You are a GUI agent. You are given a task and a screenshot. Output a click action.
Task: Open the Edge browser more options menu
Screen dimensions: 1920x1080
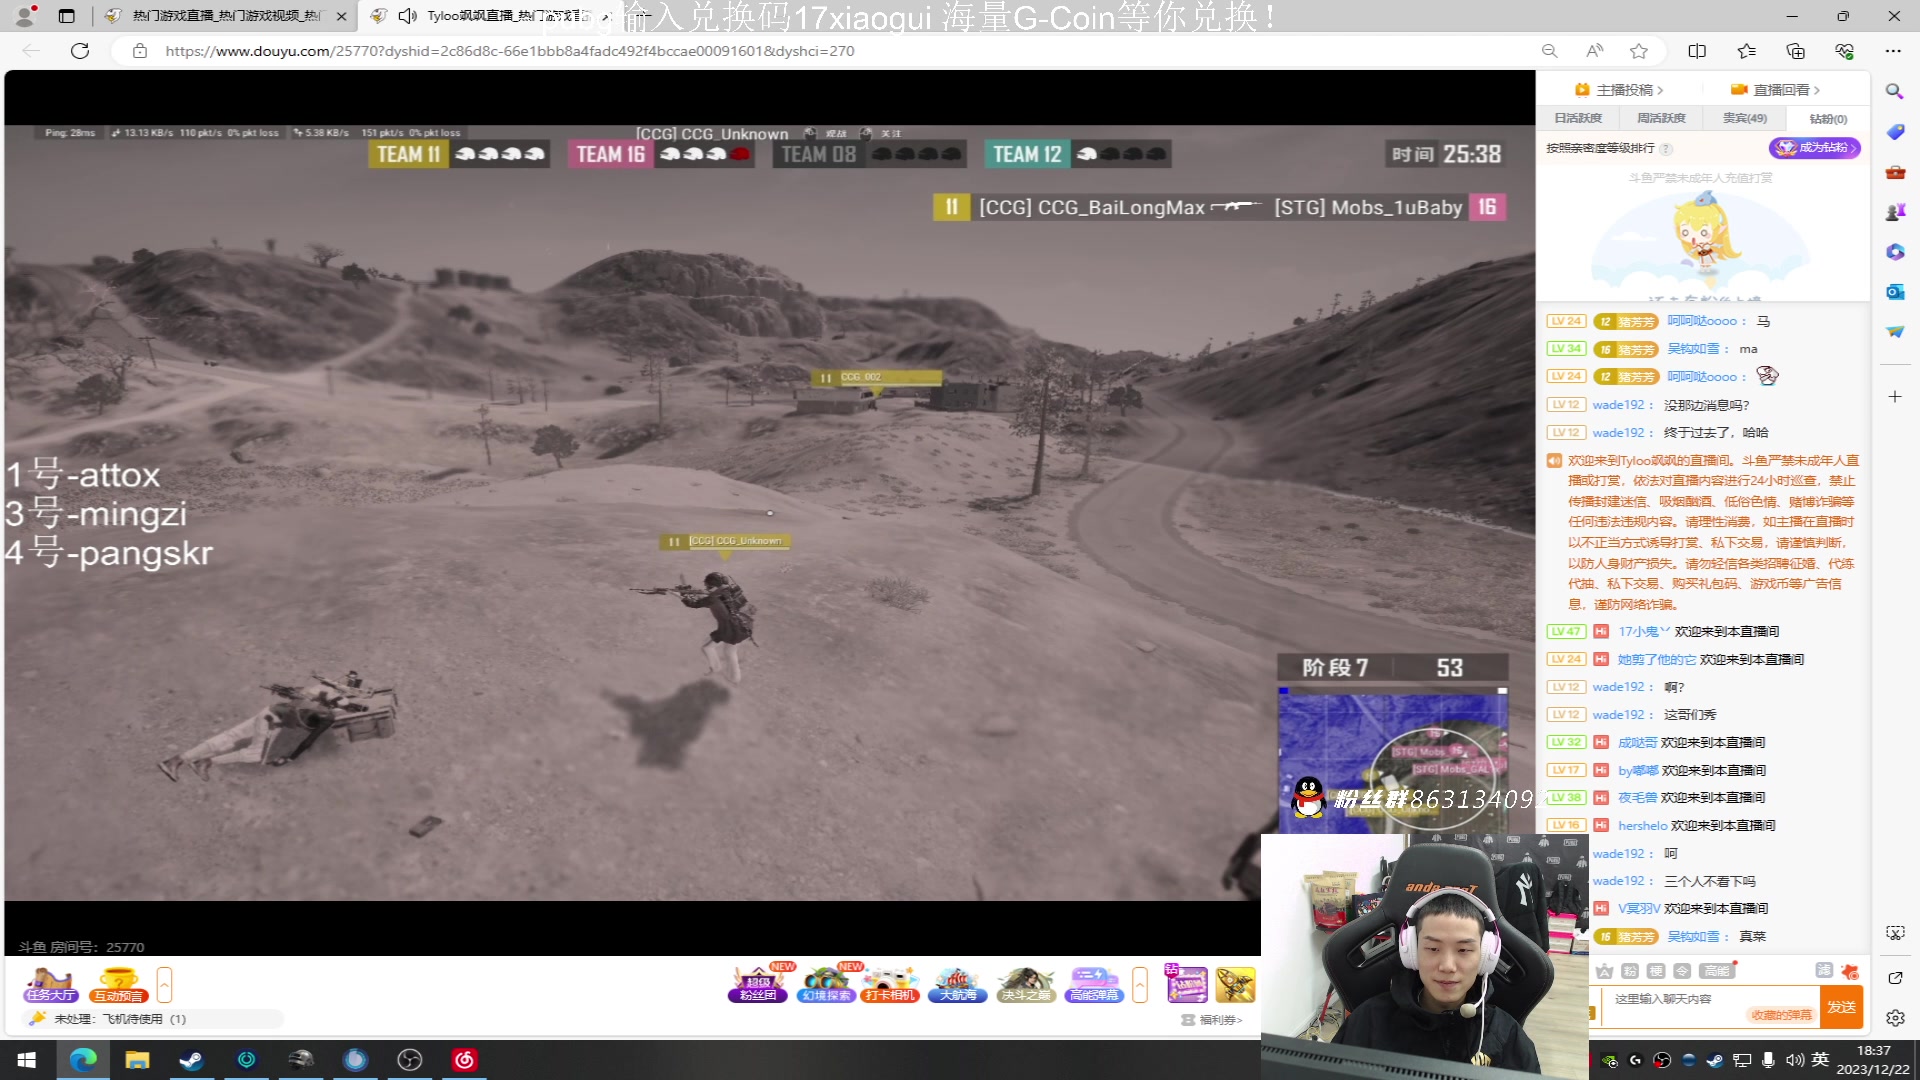1893,51
